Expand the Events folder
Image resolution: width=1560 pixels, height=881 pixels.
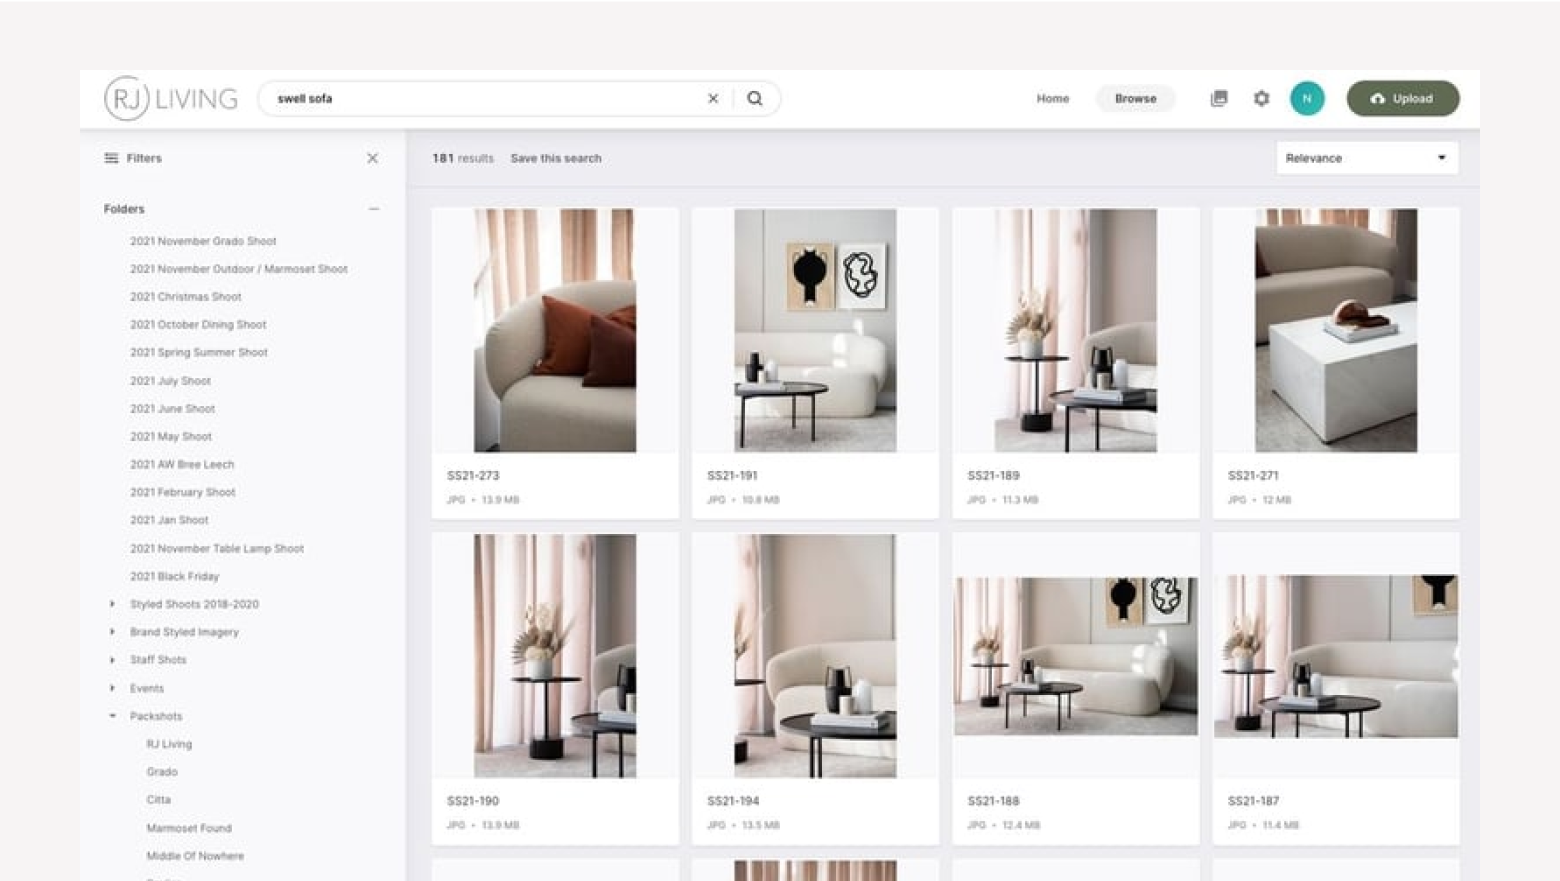coord(112,688)
